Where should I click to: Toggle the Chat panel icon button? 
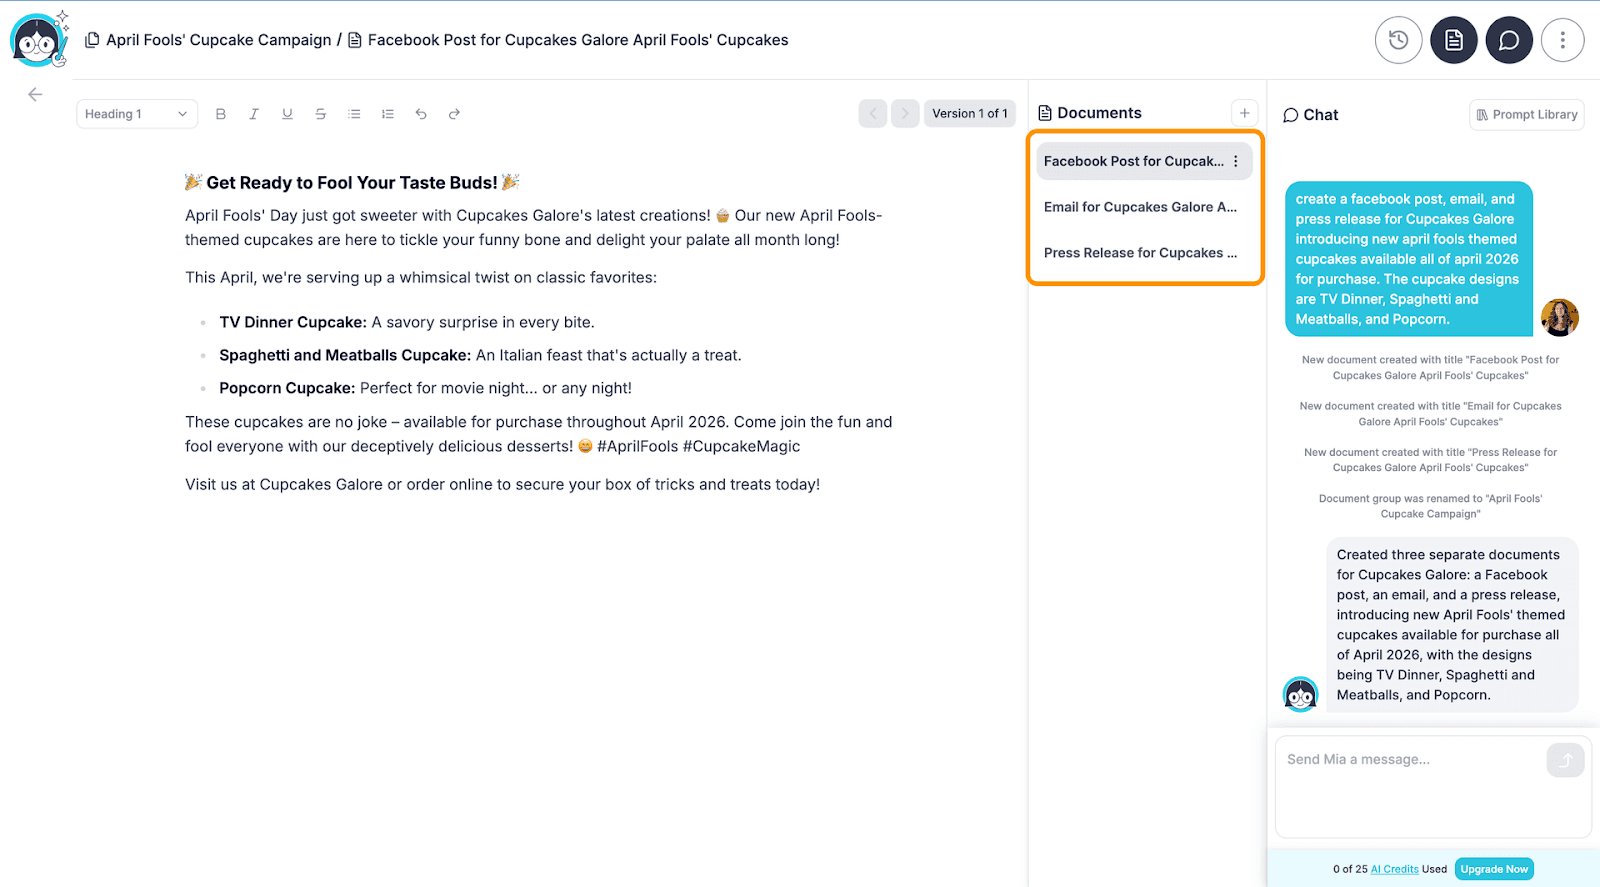coord(1508,40)
